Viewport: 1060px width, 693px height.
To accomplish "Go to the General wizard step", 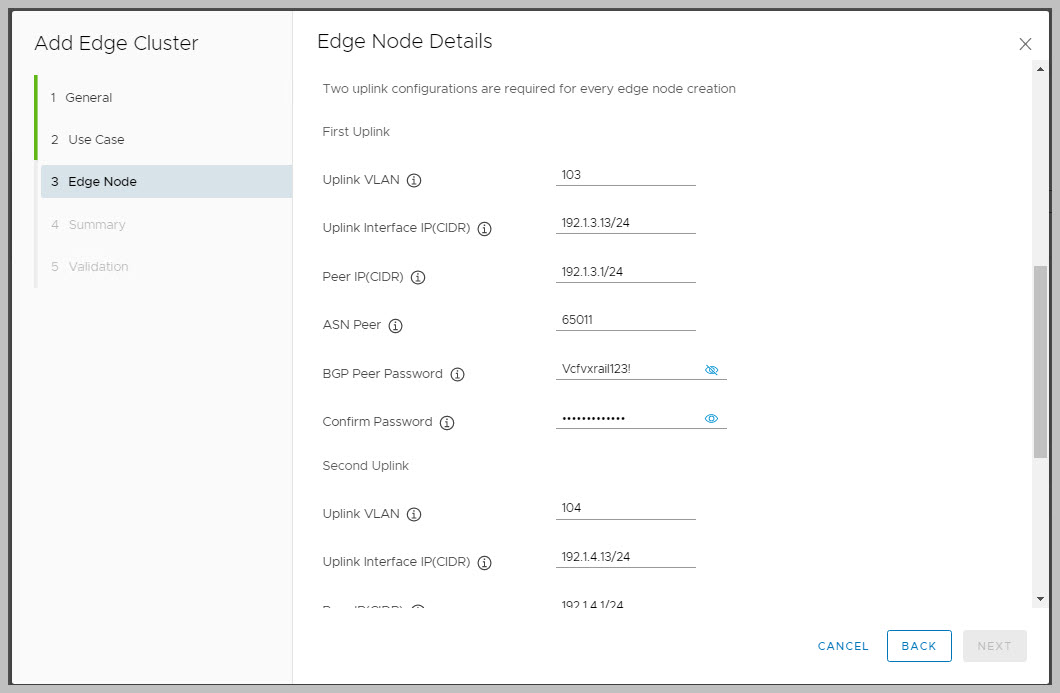I will pyautogui.click(x=89, y=98).
